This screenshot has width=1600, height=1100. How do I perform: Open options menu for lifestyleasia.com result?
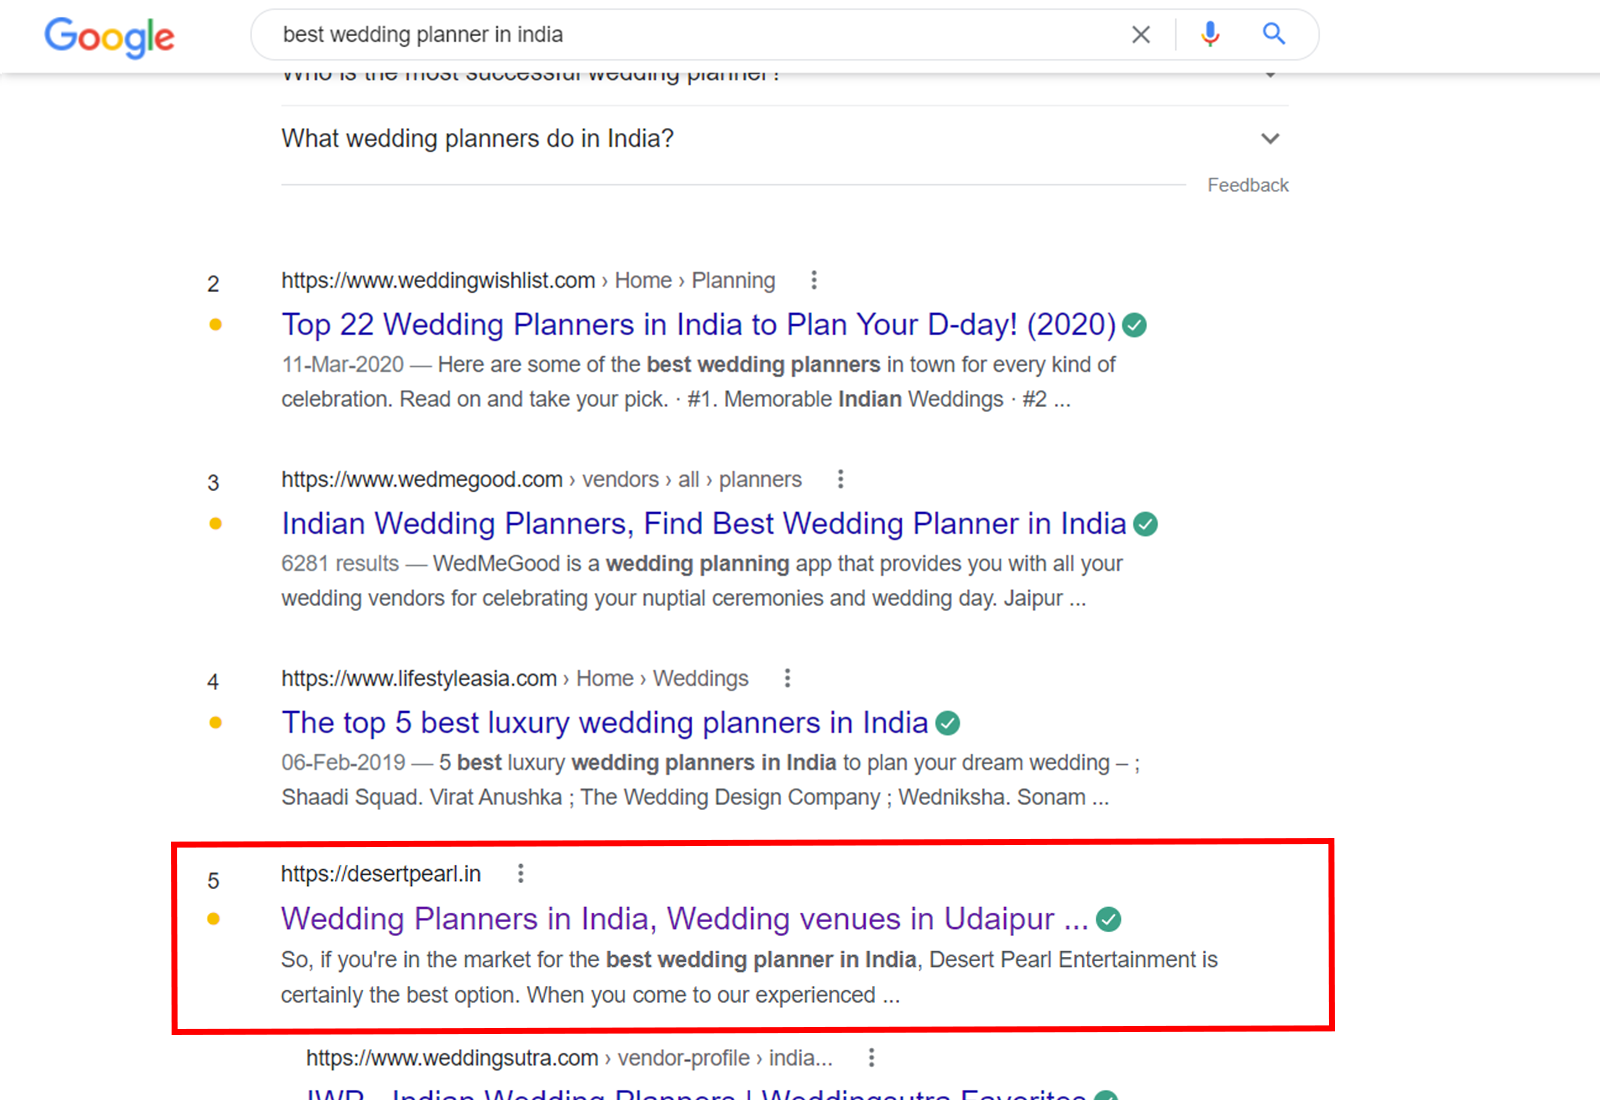[x=787, y=678]
